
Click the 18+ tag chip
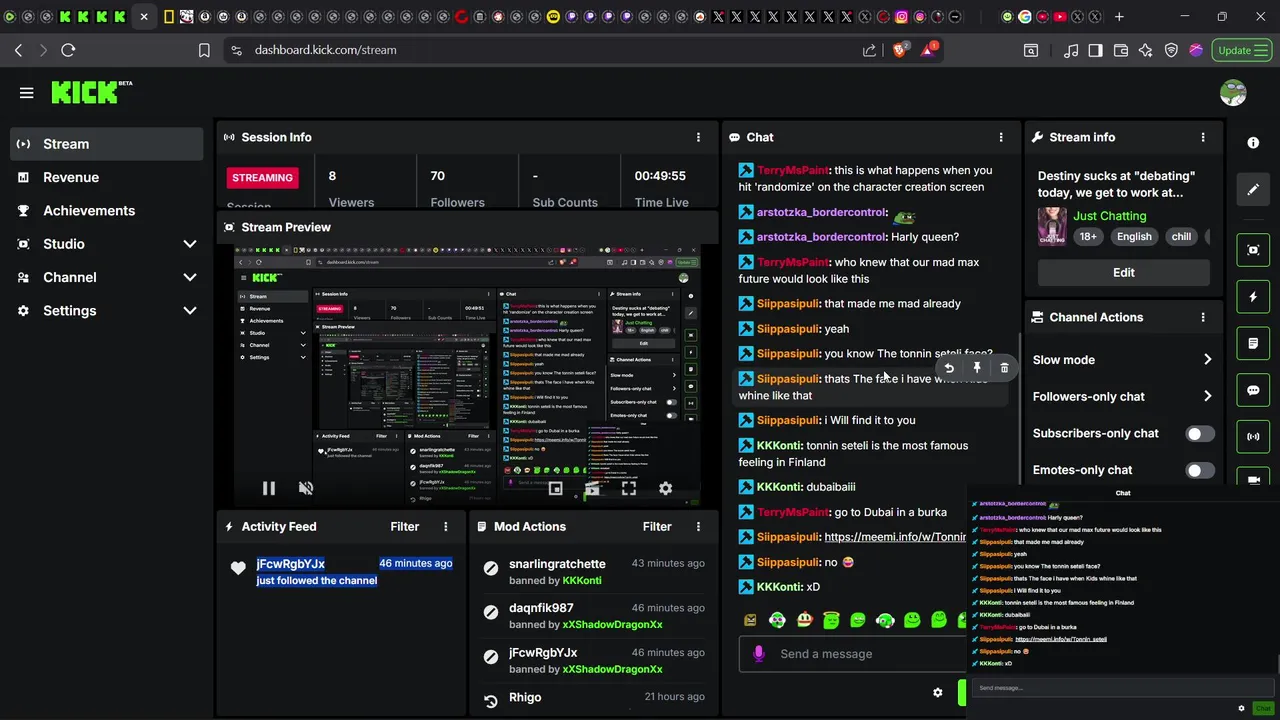[x=1088, y=237]
